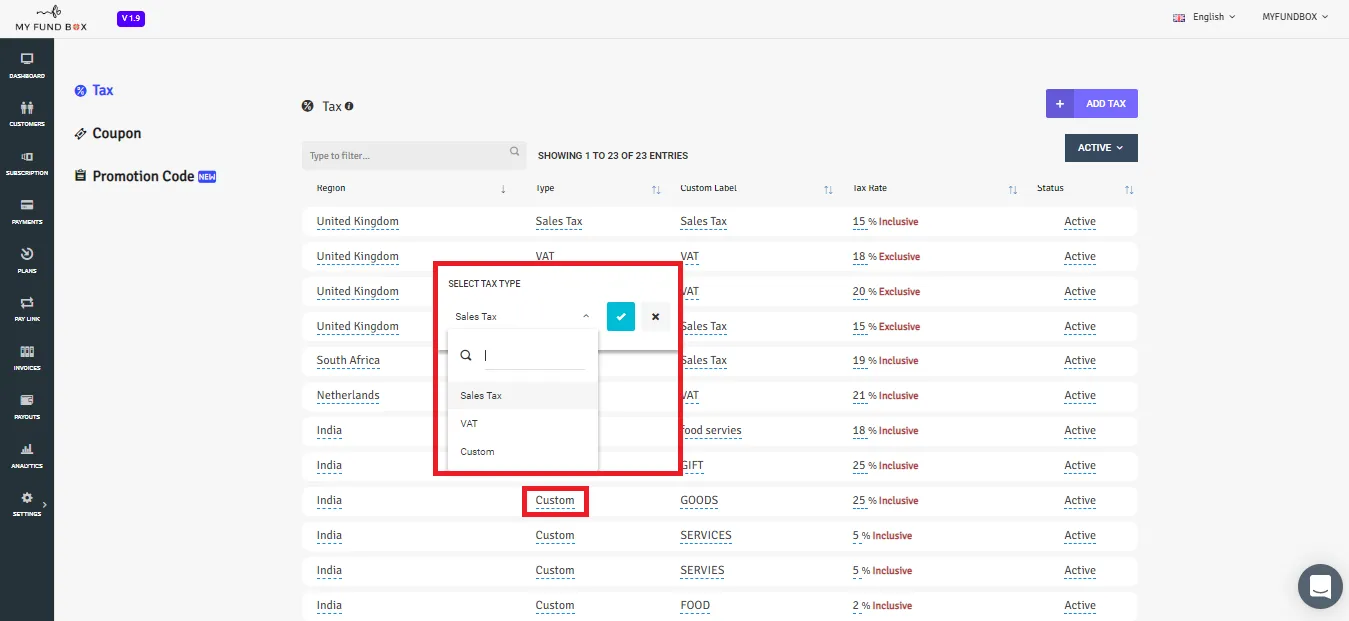
Task: Click the food servies custom label
Action: (711, 431)
